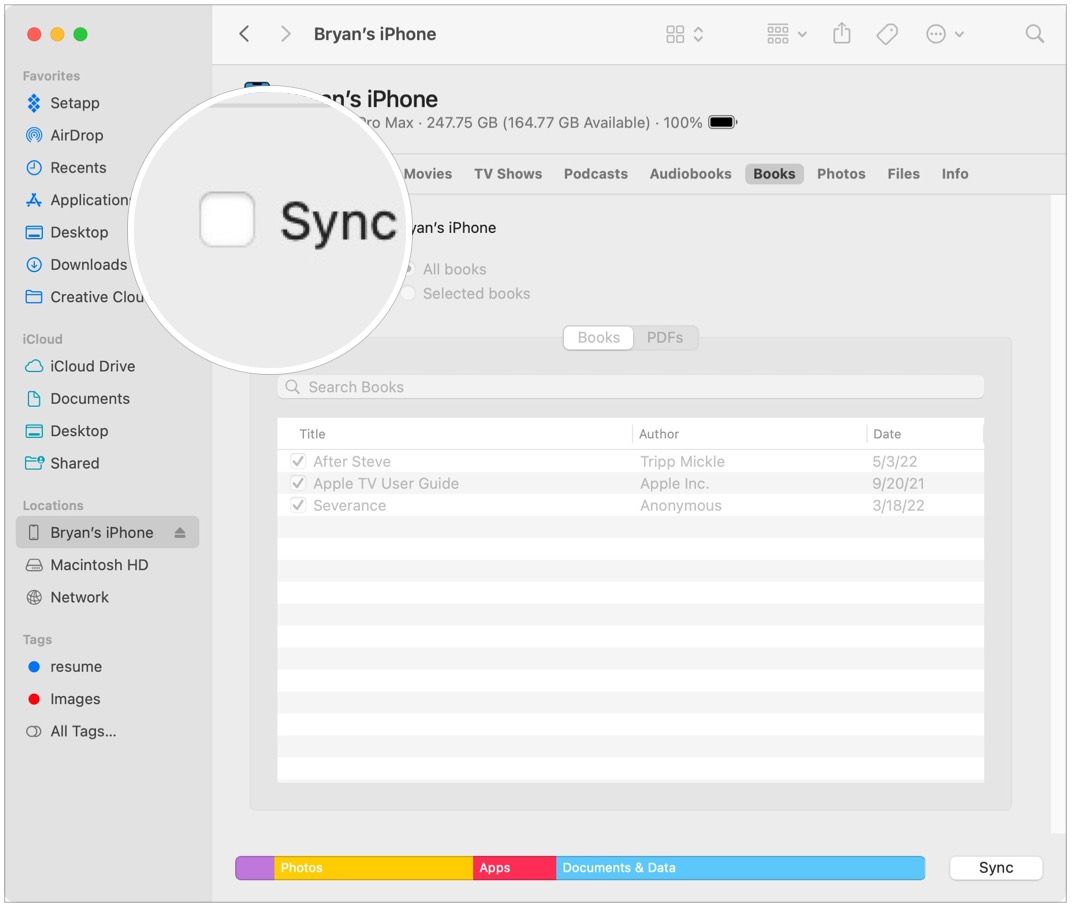The height and width of the screenshot is (908, 1072).
Task: Open the Share icon in the toolbar
Action: (x=841, y=33)
